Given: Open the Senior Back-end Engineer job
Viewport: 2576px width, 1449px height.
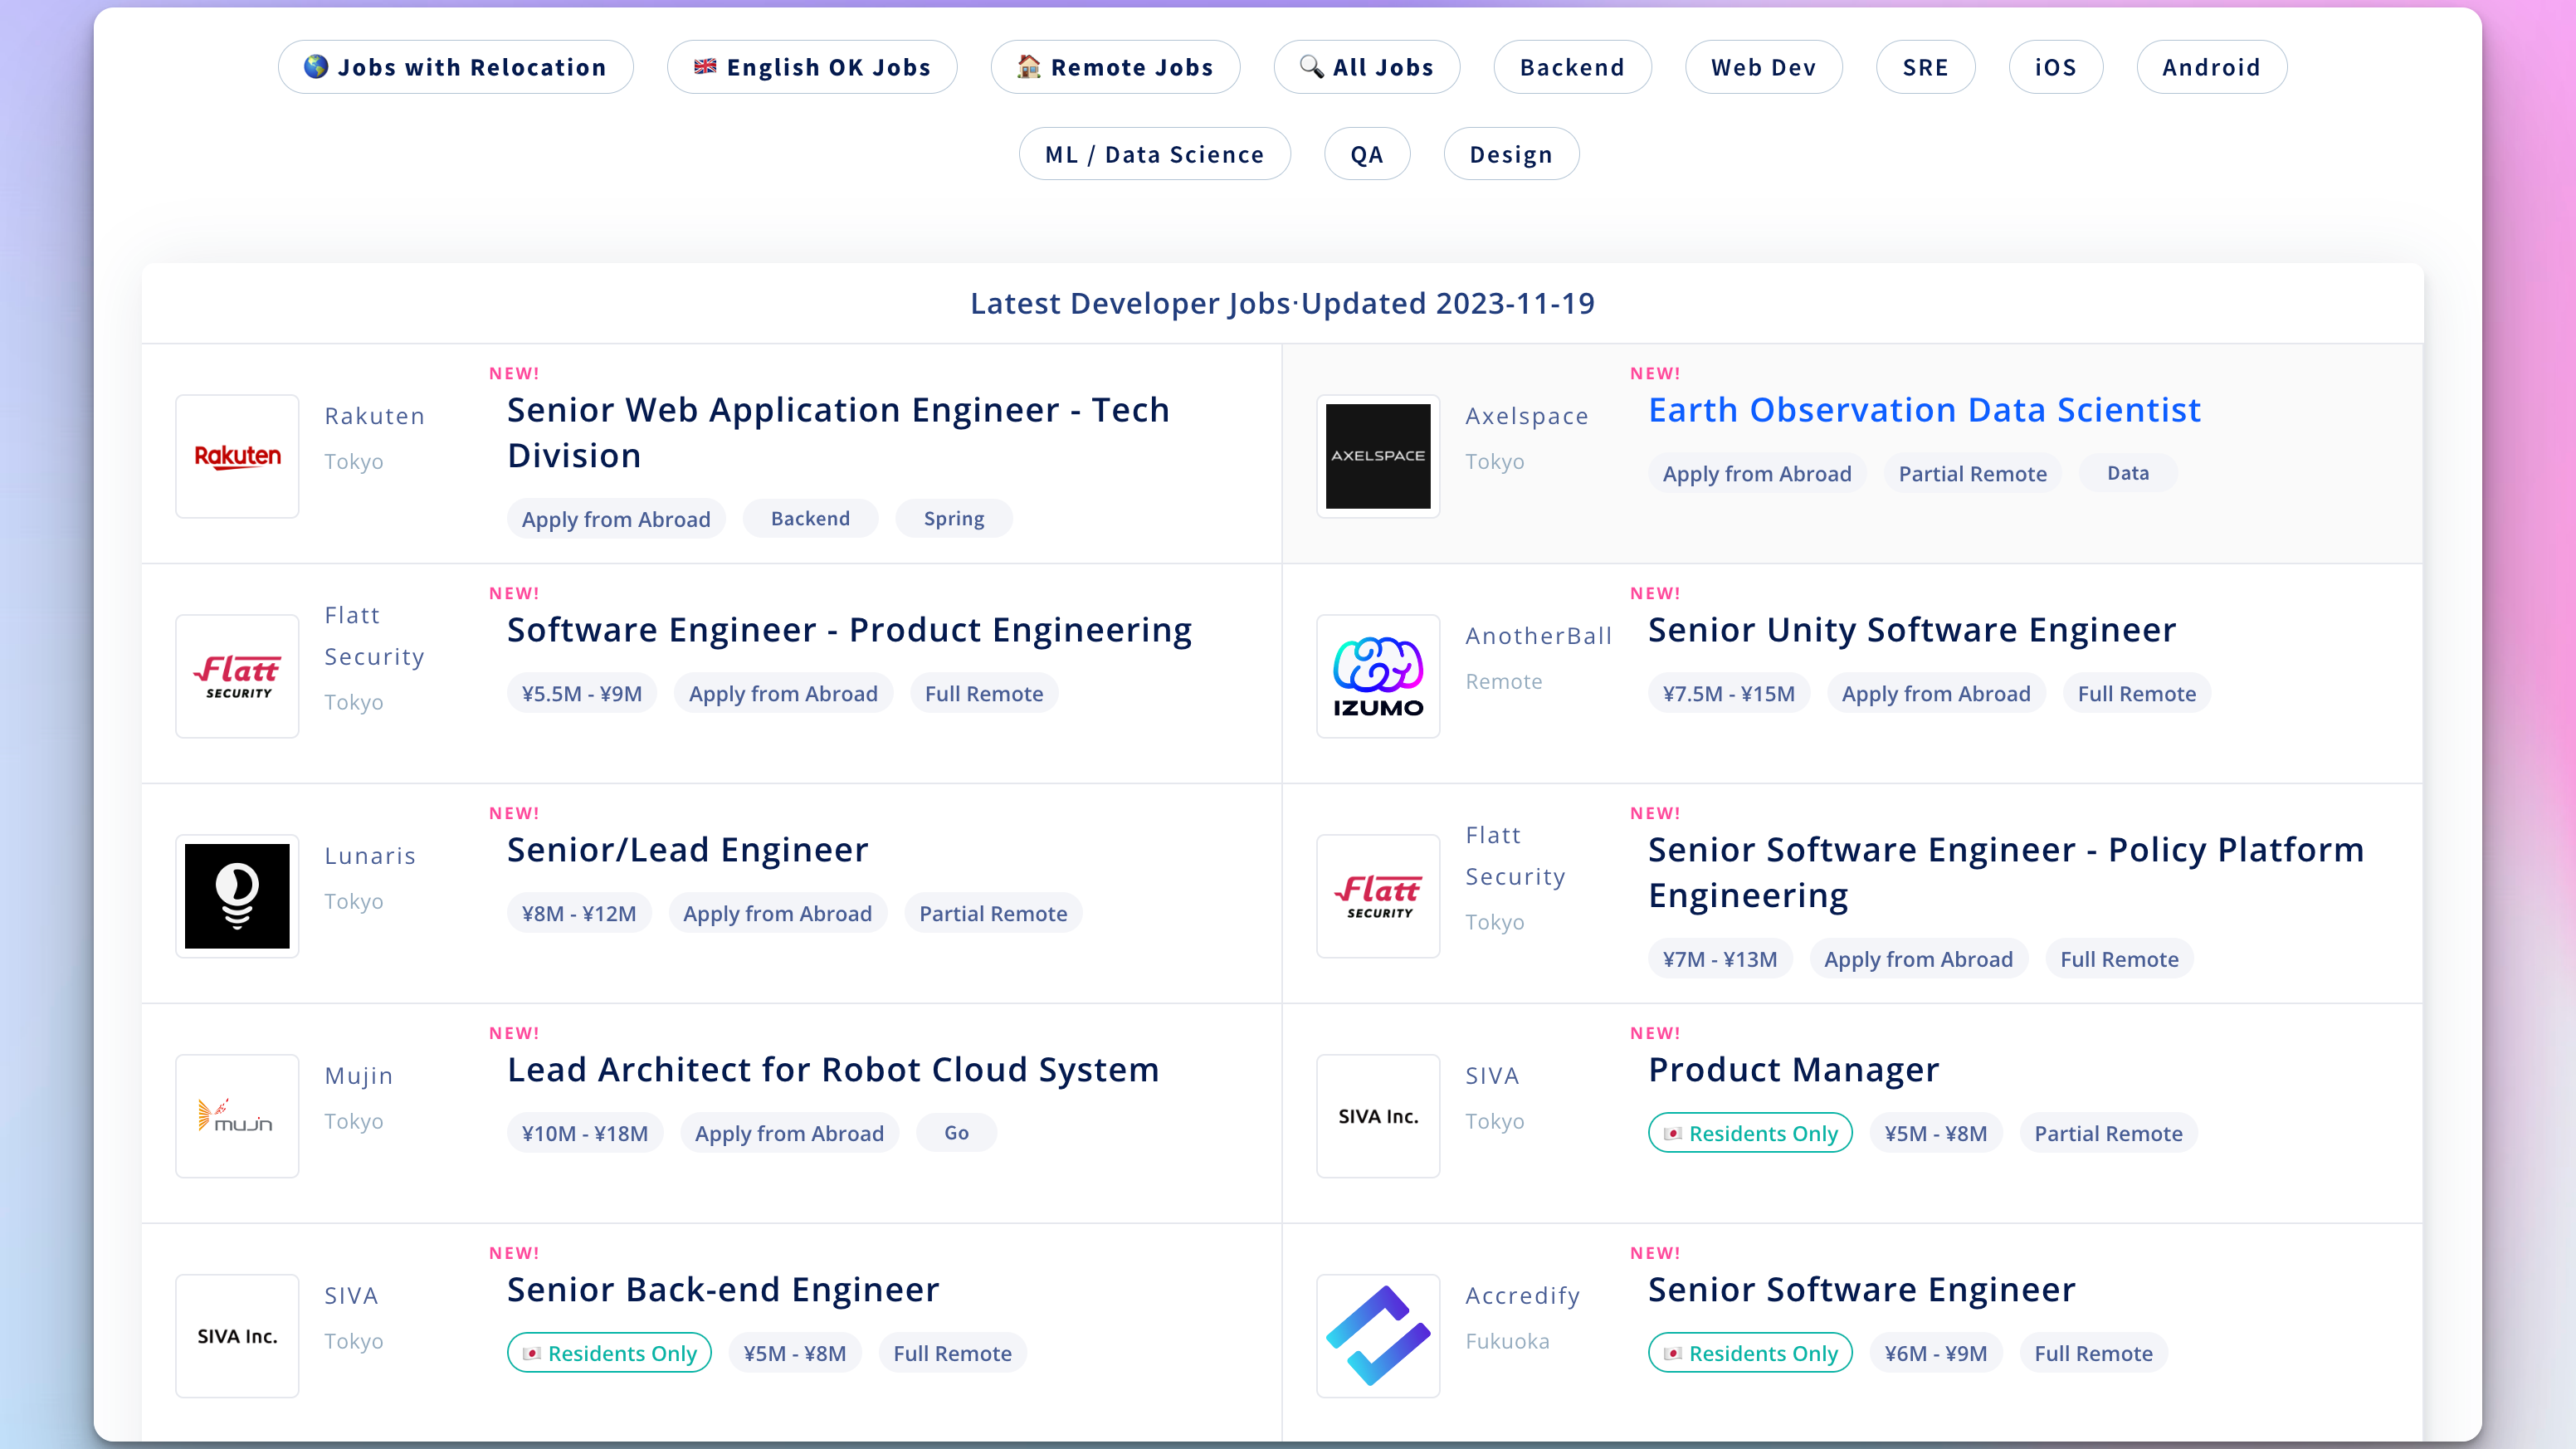Looking at the screenshot, I should tap(723, 1290).
